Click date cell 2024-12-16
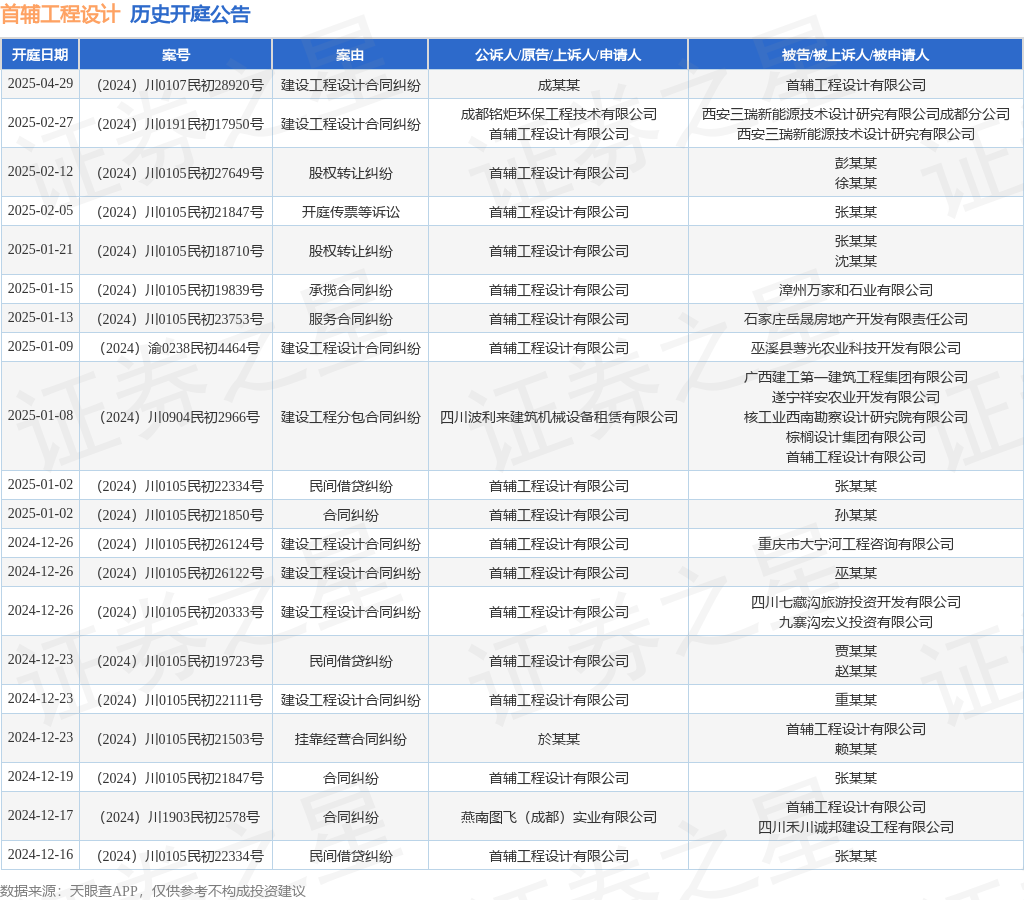Screen dimensions: 1024x900 pos(40,855)
